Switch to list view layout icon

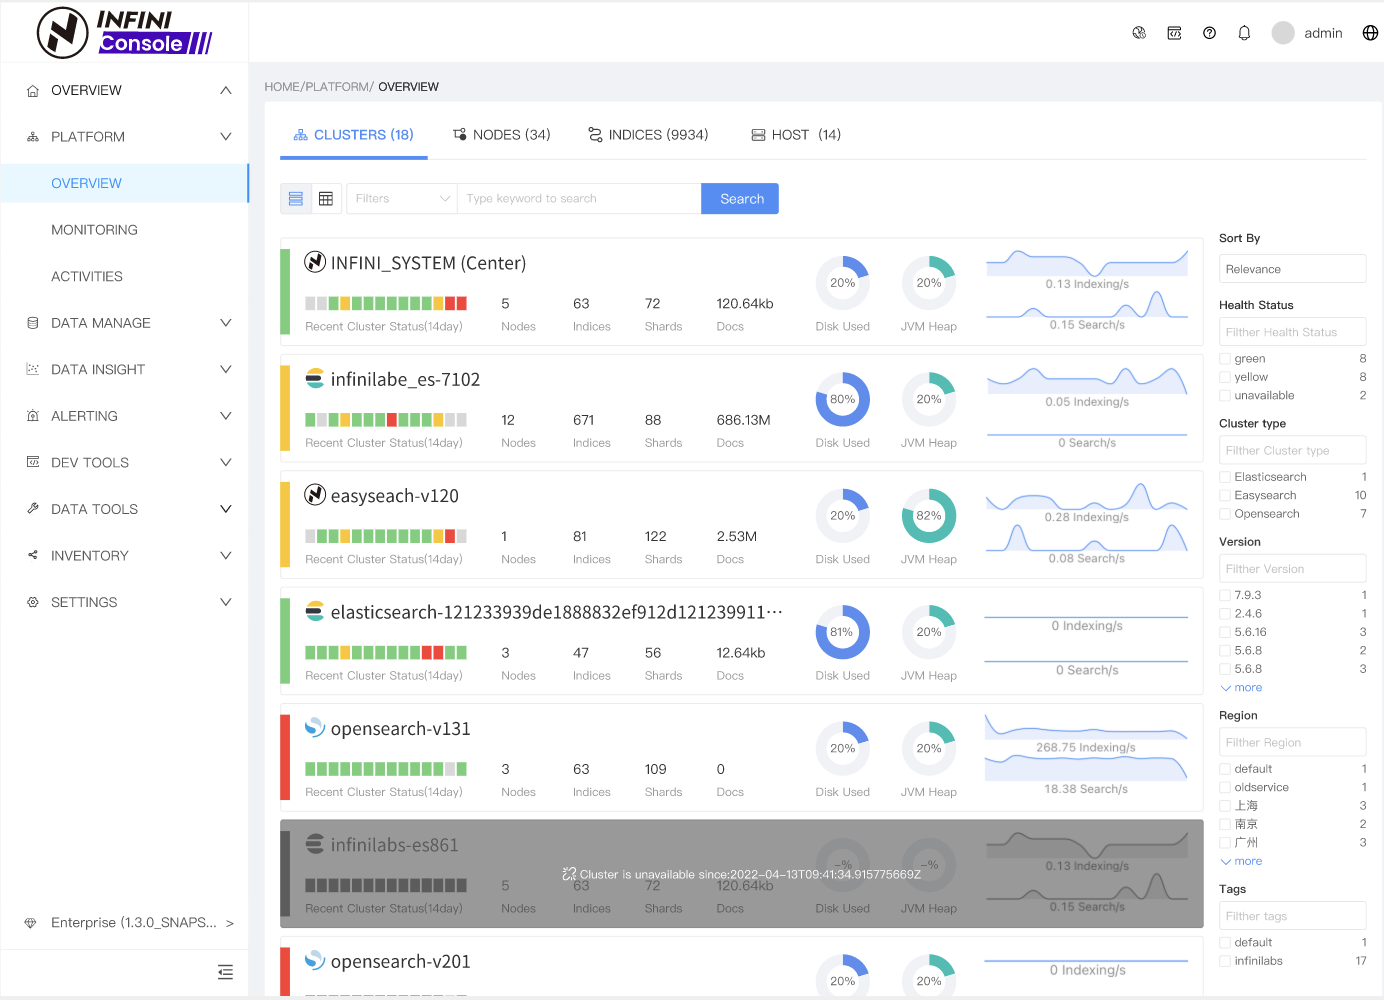coord(296,199)
